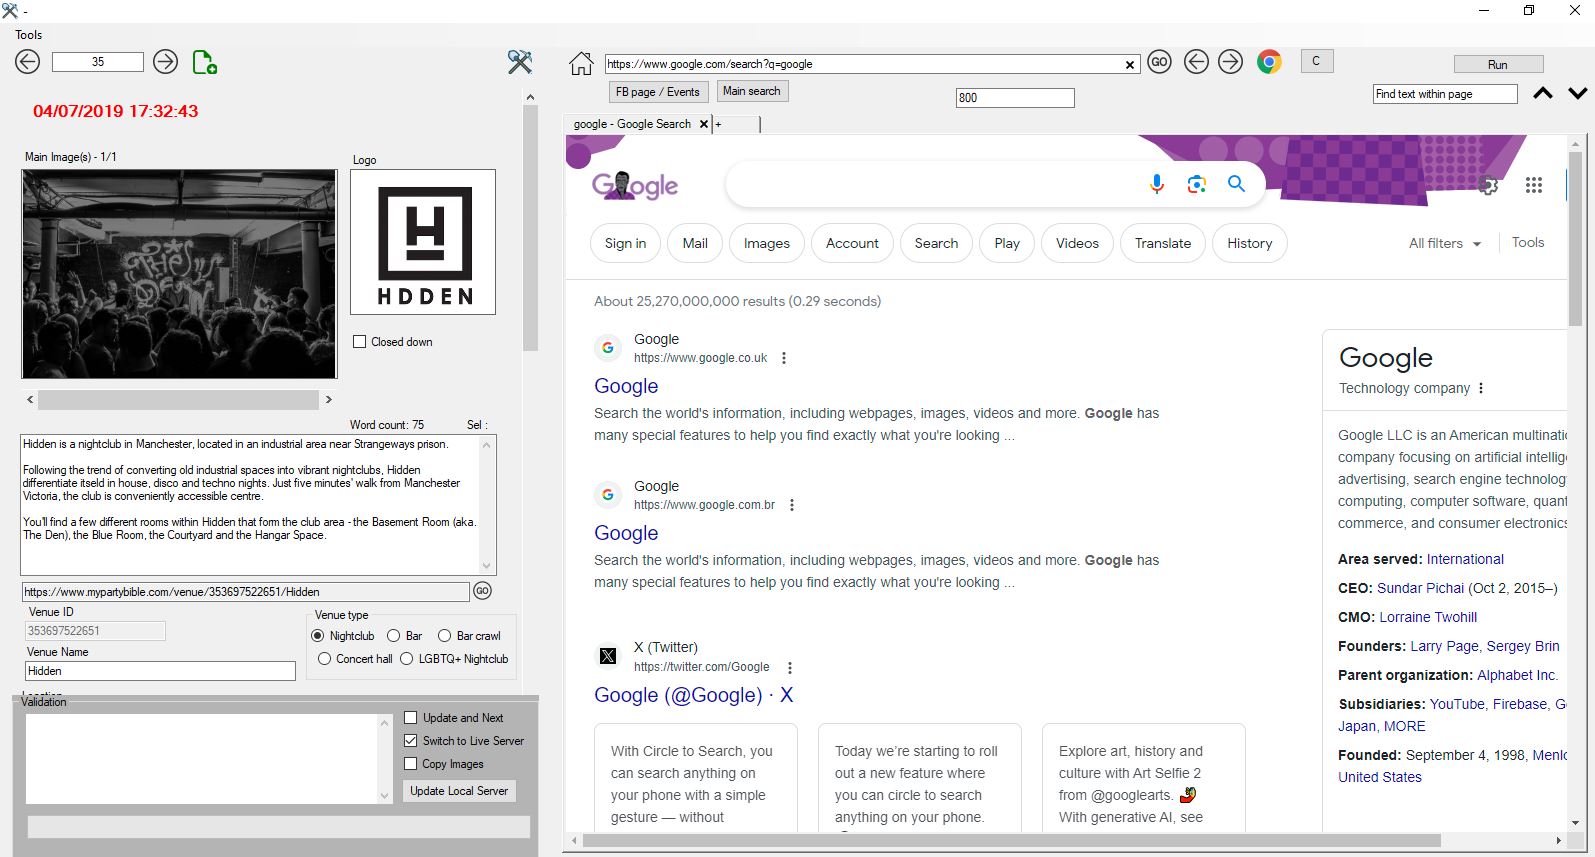Image resolution: width=1595 pixels, height=857 pixels.
Task: Select the Nightclub venue type
Action: coord(318,636)
